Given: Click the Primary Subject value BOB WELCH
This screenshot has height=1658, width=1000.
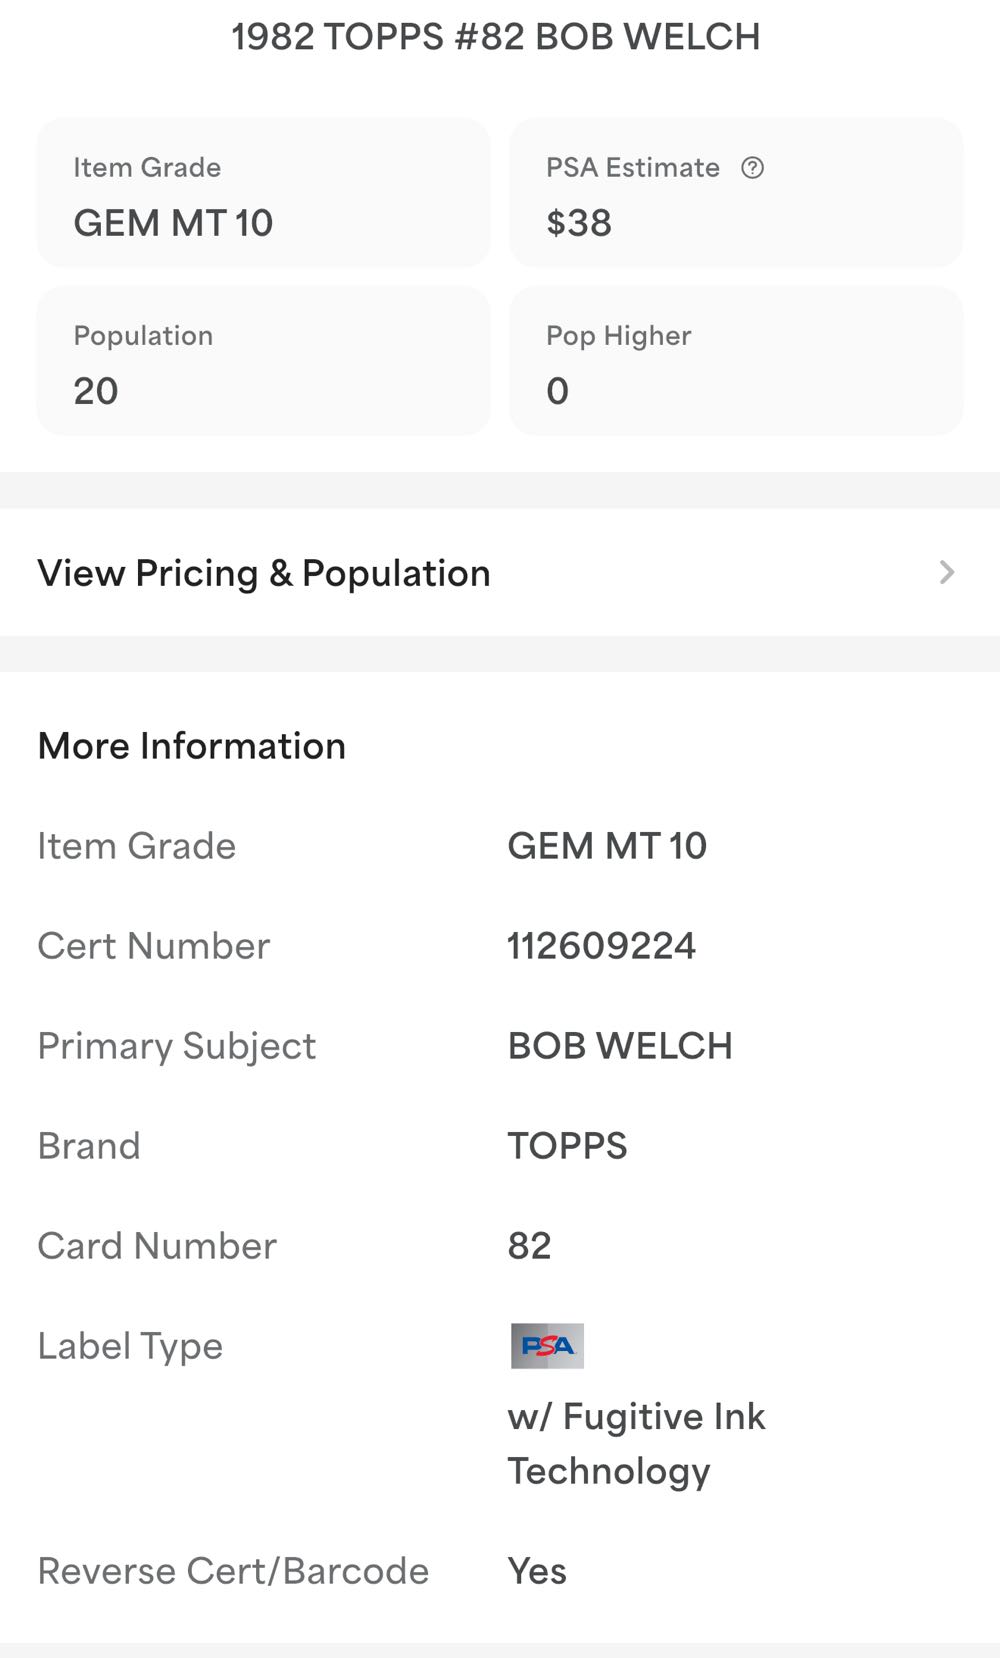Looking at the screenshot, I should [x=620, y=1046].
